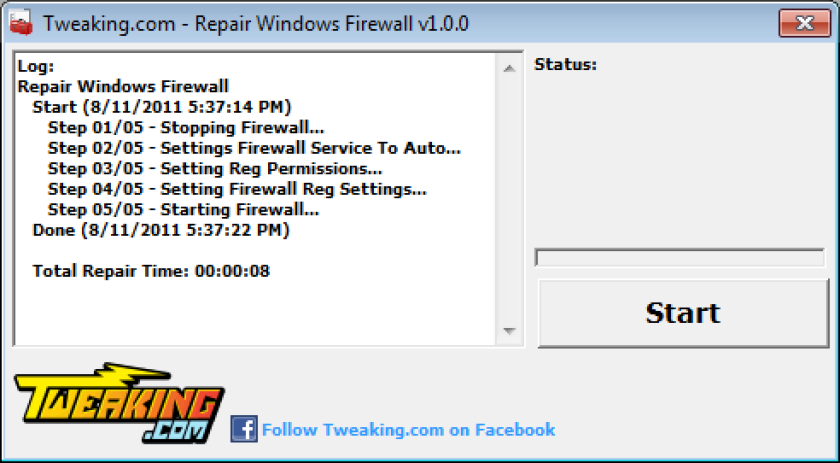The height and width of the screenshot is (463, 840).
Task: Select the Step 03/05 Setting Reg Permissions line
Action: [215, 168]
